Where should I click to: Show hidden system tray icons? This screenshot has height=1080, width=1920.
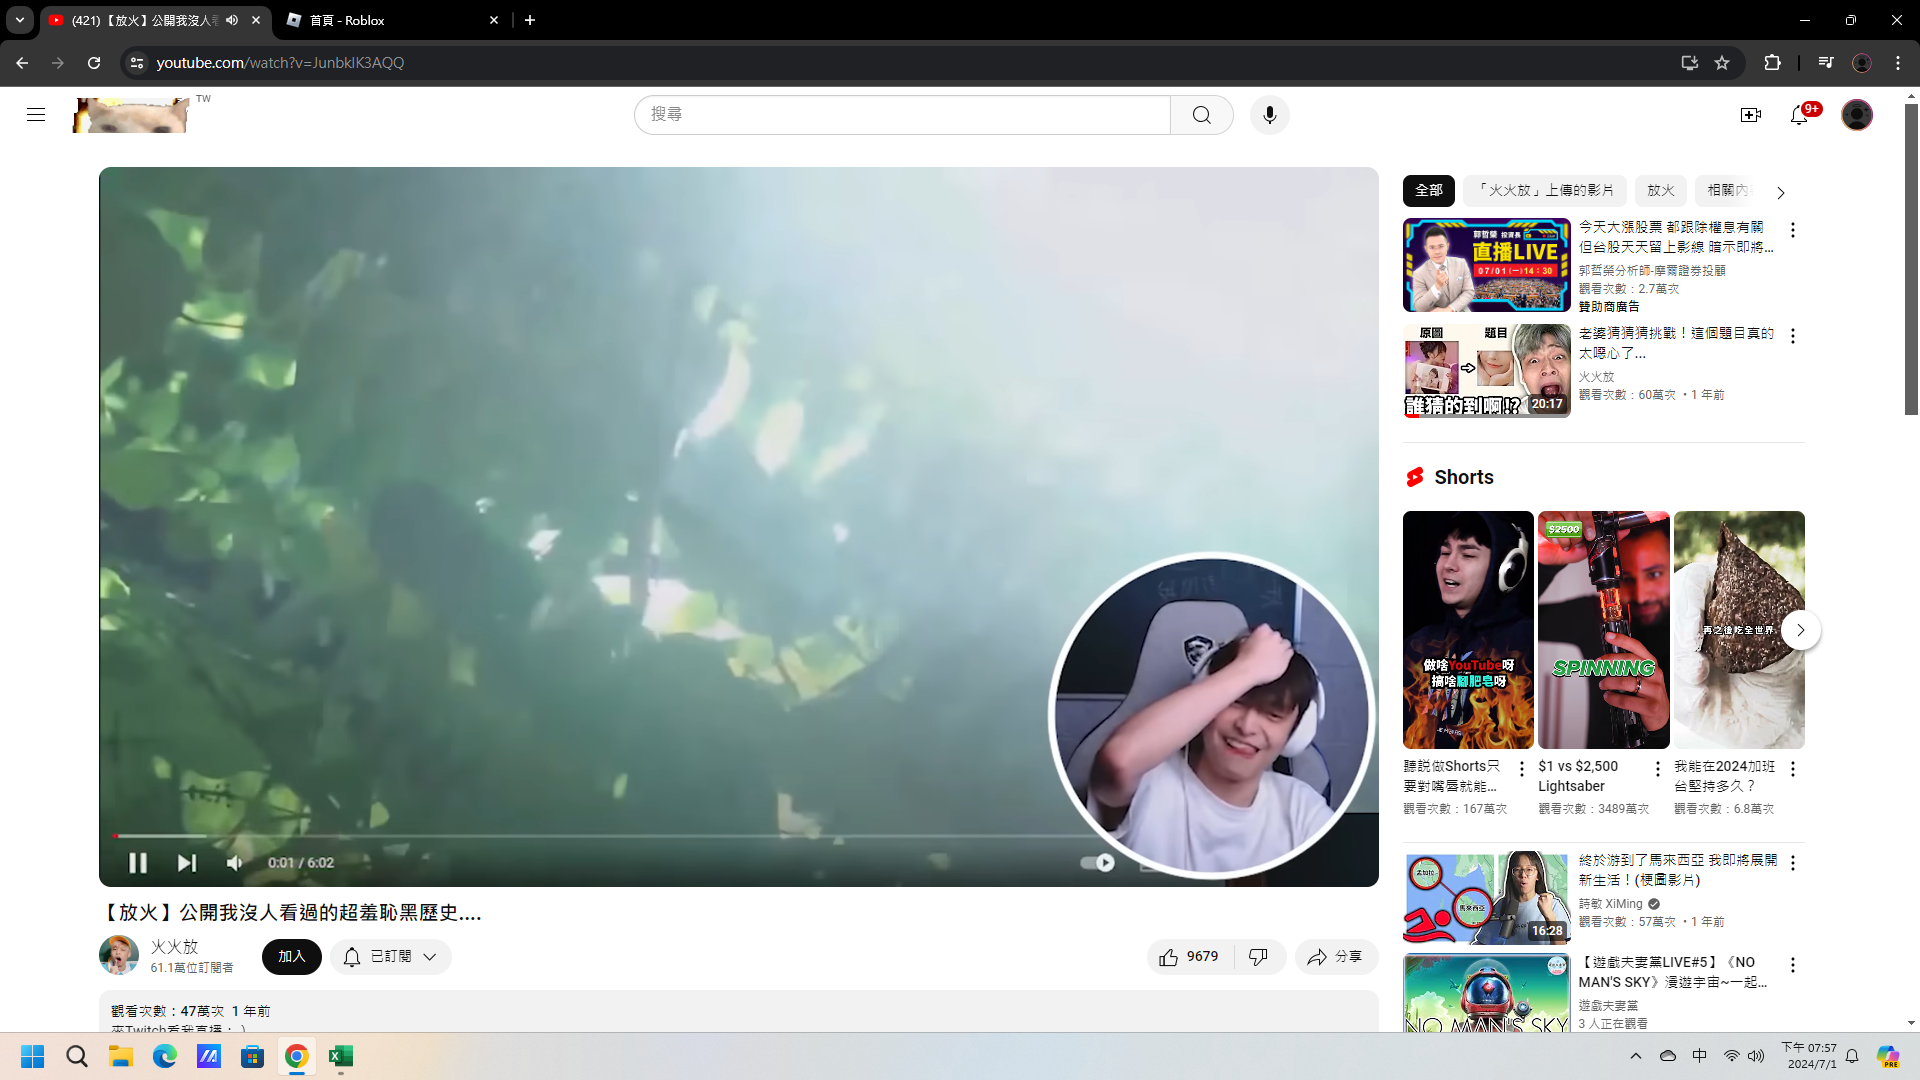pyautogui.click(x=1636, y=1056)
